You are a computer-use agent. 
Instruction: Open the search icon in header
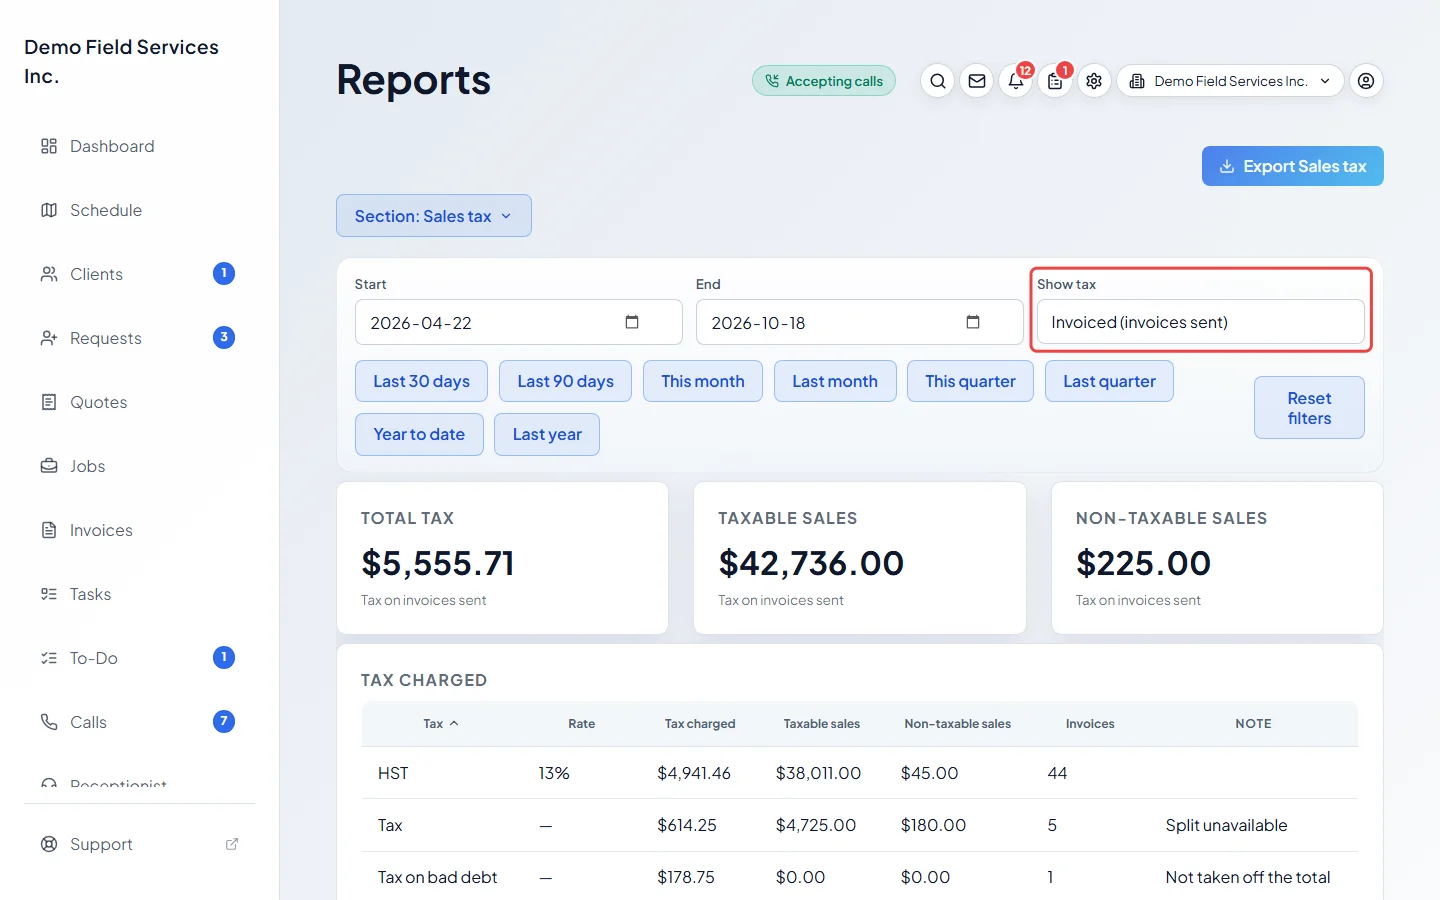click(937, 81)
